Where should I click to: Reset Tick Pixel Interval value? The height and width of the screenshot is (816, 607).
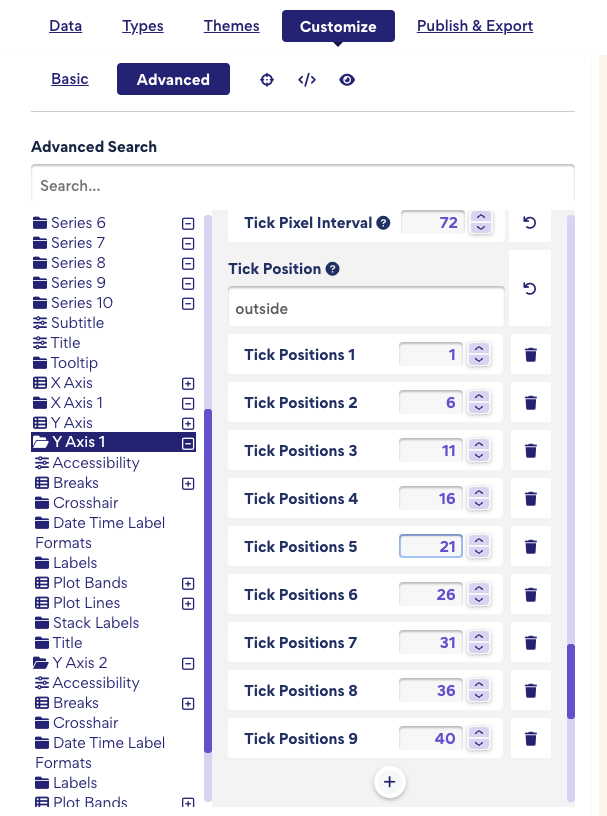coord(530,223)
